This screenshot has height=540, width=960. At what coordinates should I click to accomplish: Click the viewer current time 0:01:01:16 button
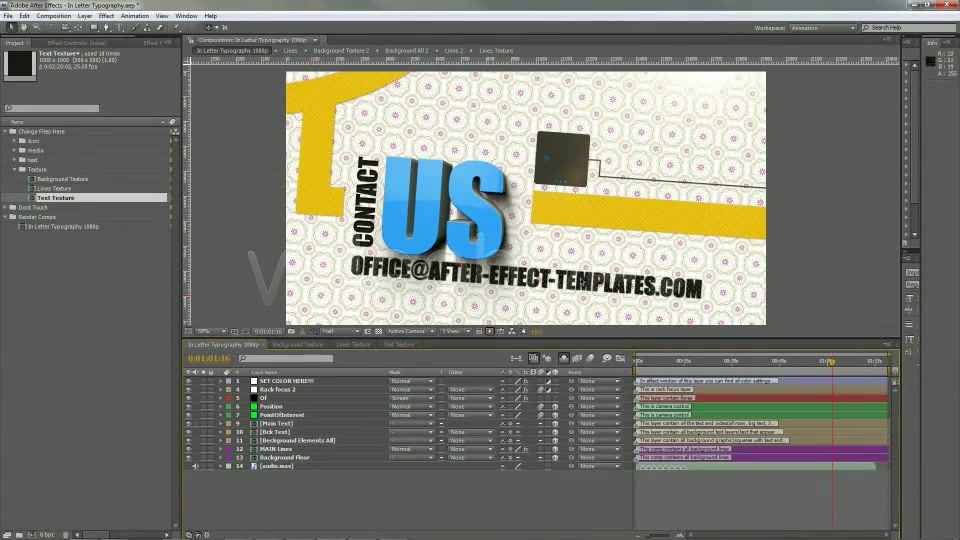pos(268,331)
